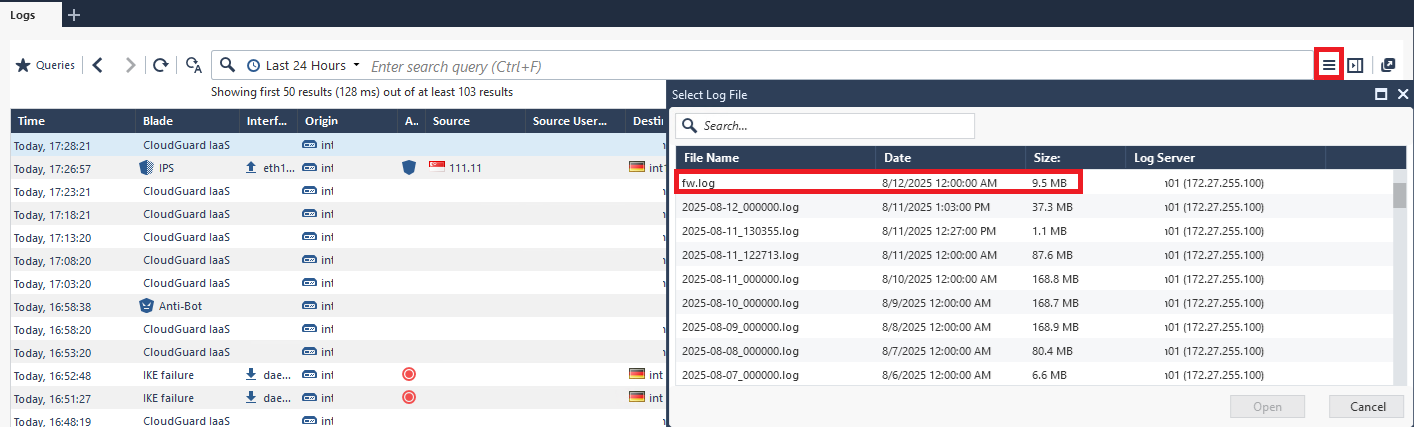Click the 8/11/2025 12:27:00 PM date cell
1414x427 pixels.
click(938, 231)
